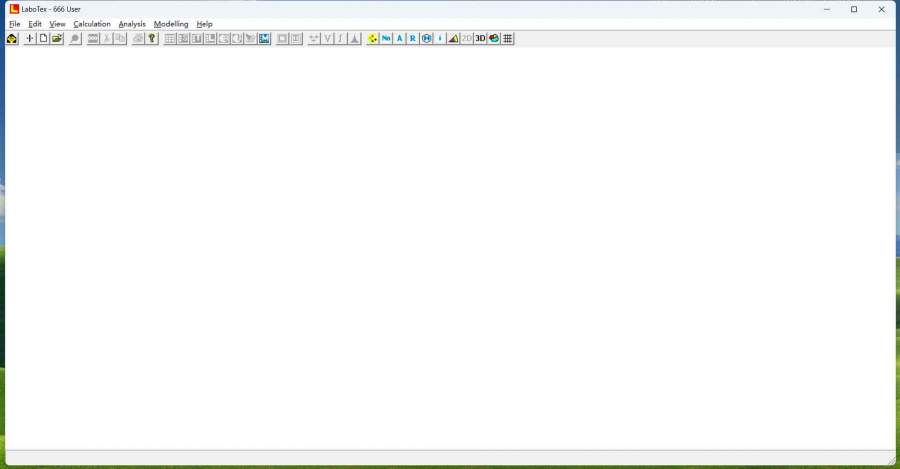Open the Analysis menu
Screen dimensions: 900x469
point(132,24)
